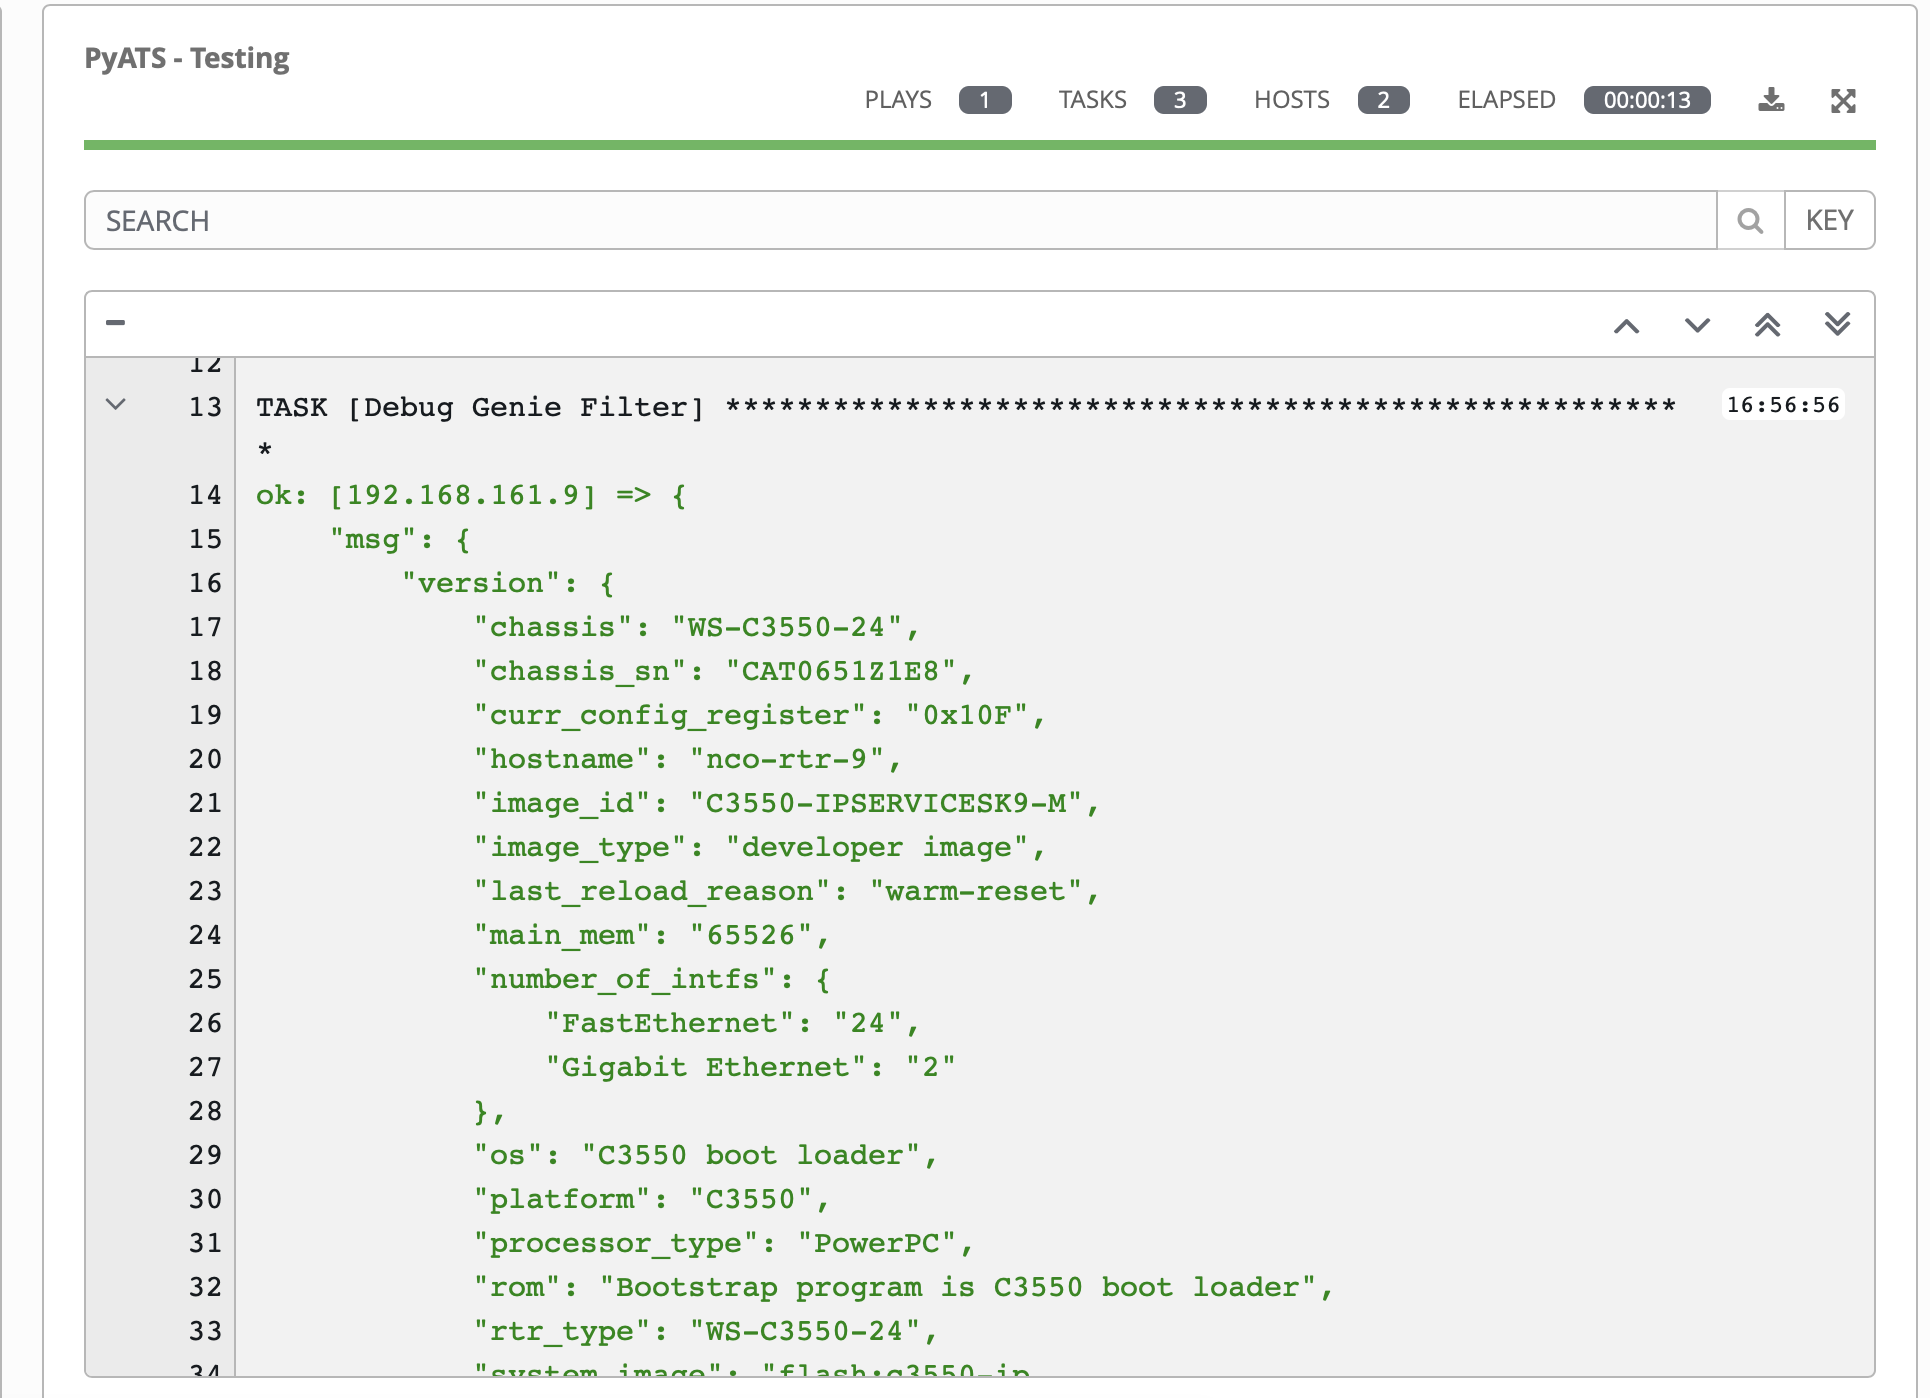This screenshot has width=1930, height=1398.
Task: Click into the SEARCH field
Action: coord(900,220)
